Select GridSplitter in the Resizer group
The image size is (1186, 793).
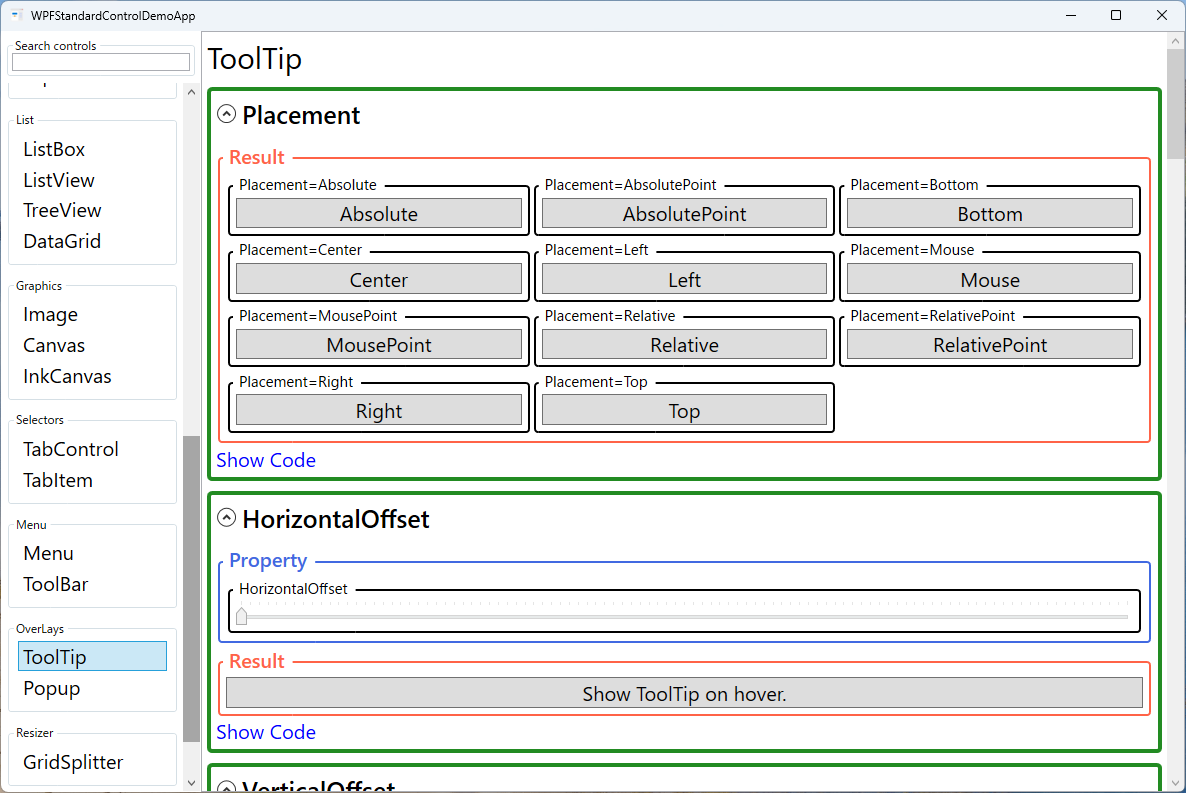point(73,762)
